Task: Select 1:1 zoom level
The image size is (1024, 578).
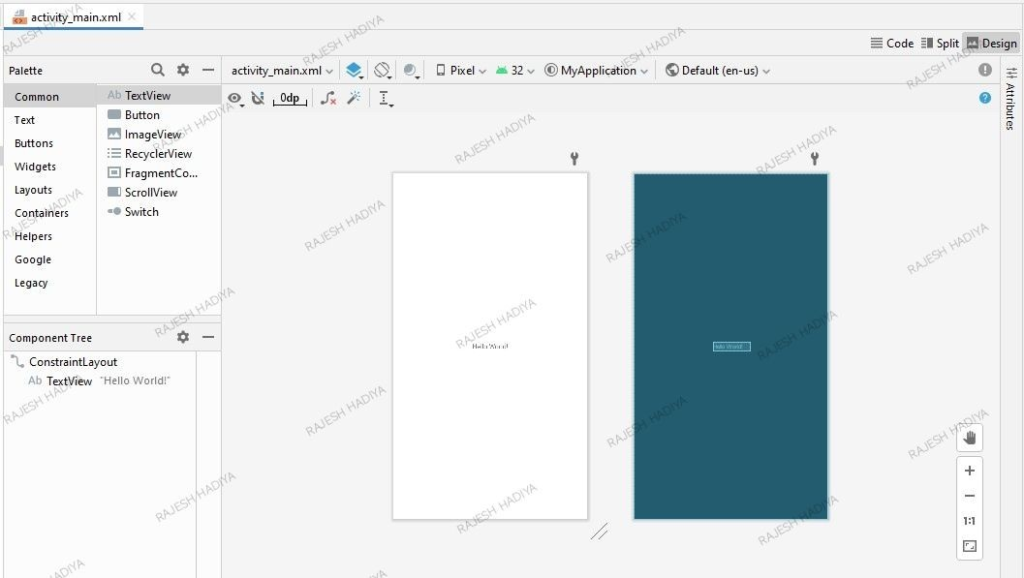Action: pyautogui.click(x=968, y=520)
